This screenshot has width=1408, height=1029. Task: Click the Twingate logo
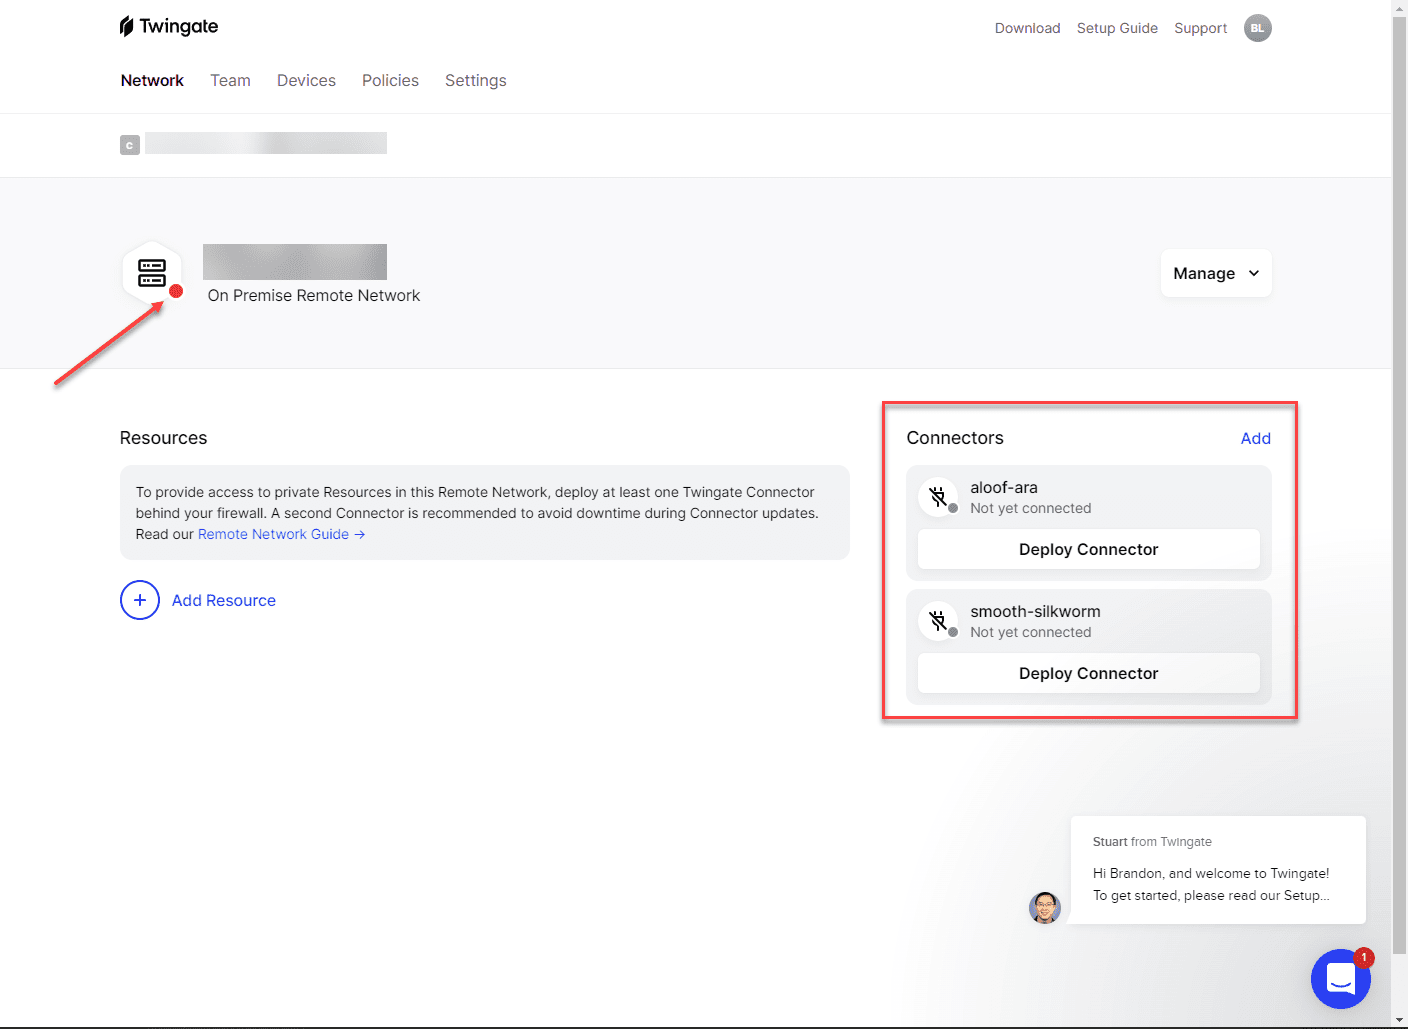[x=168, y=26]
